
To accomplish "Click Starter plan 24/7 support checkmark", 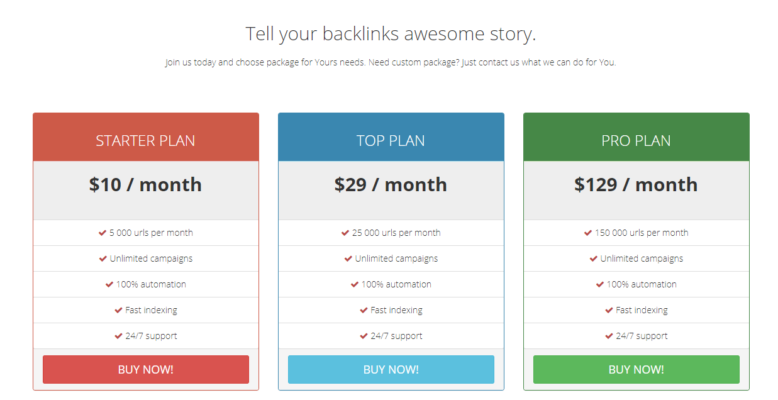I will tap(119, 336).
